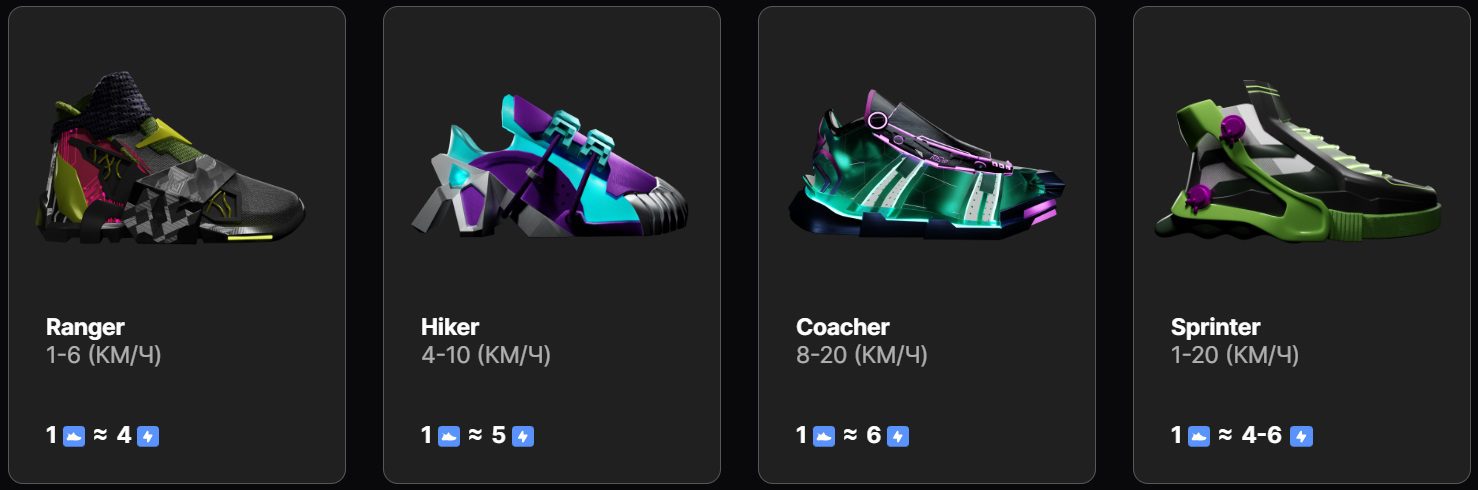Select the Ranger title text

(85, 327)
